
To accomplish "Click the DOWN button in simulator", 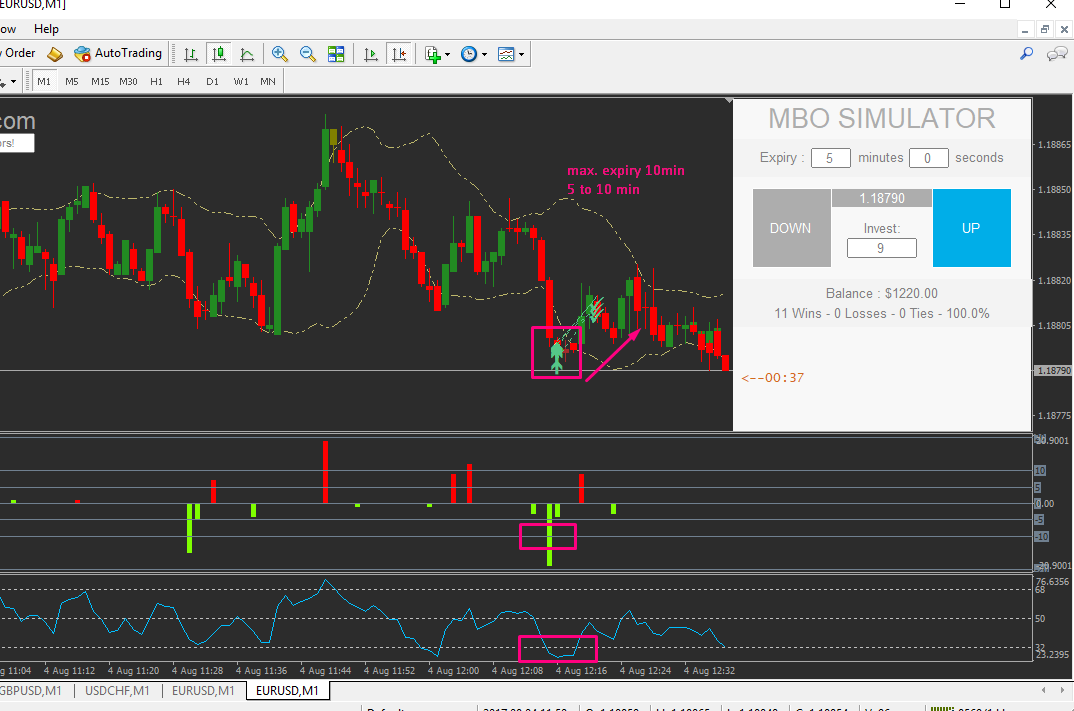I will coord(791,228).
